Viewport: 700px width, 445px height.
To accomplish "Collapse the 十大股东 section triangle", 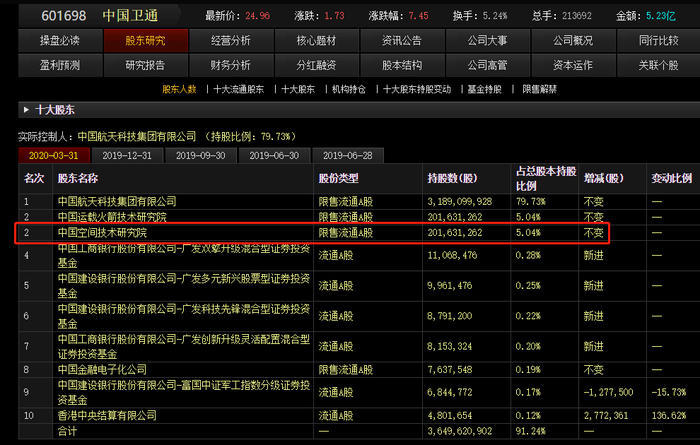I will tap(26, 109).
